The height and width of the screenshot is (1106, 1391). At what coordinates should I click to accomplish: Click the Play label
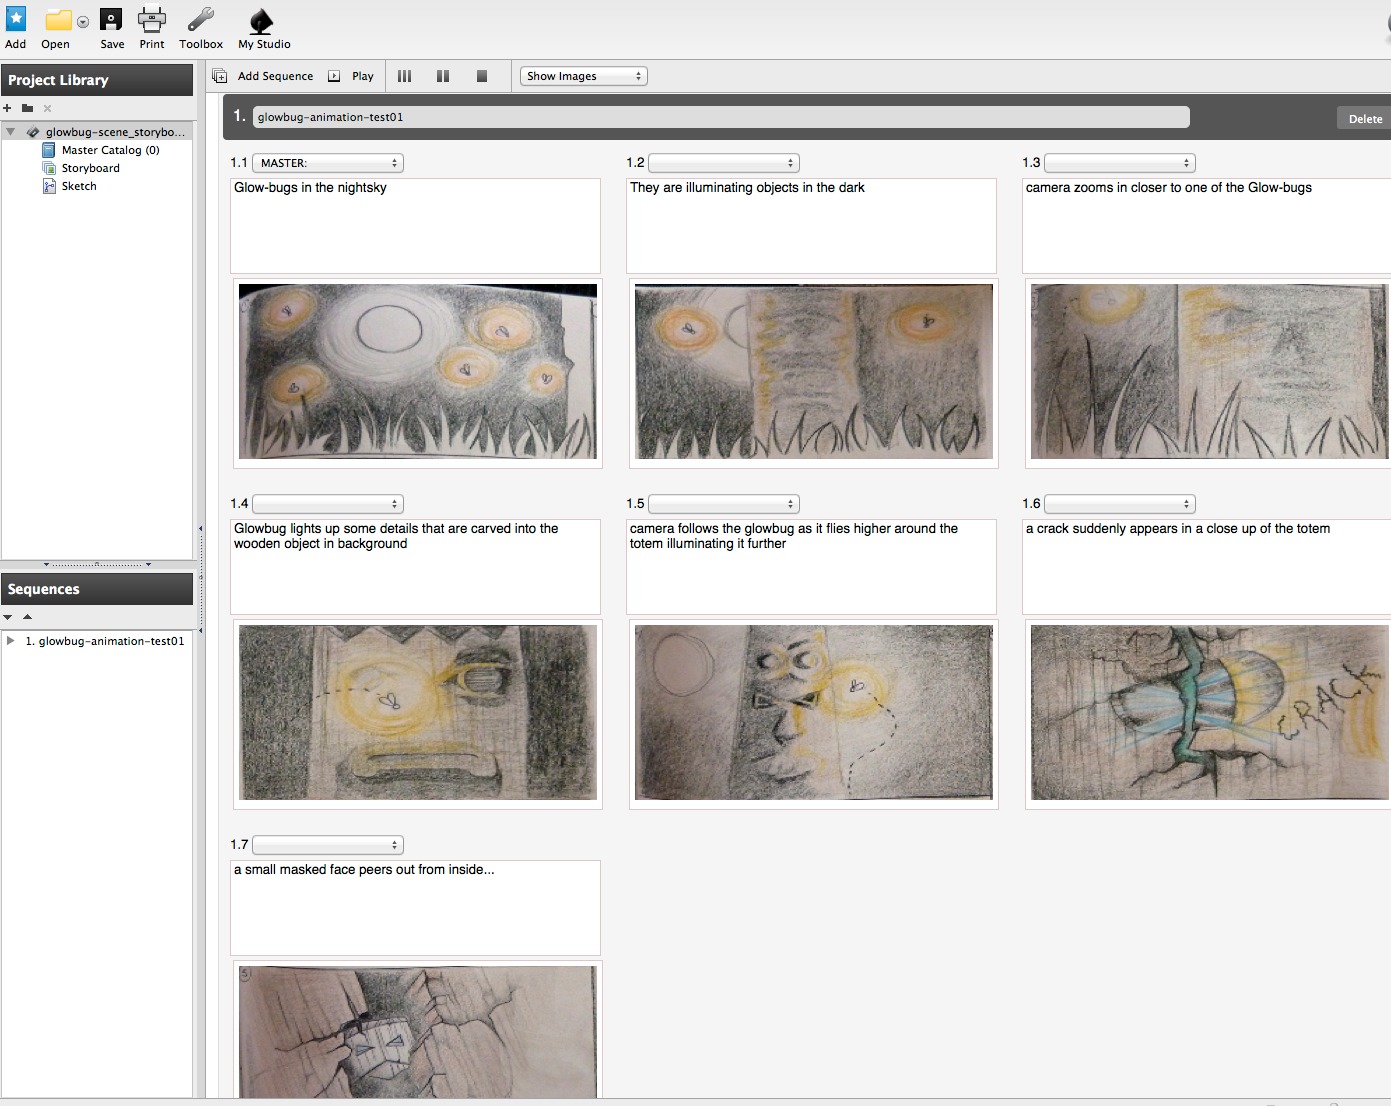click(x=363, y=76)
